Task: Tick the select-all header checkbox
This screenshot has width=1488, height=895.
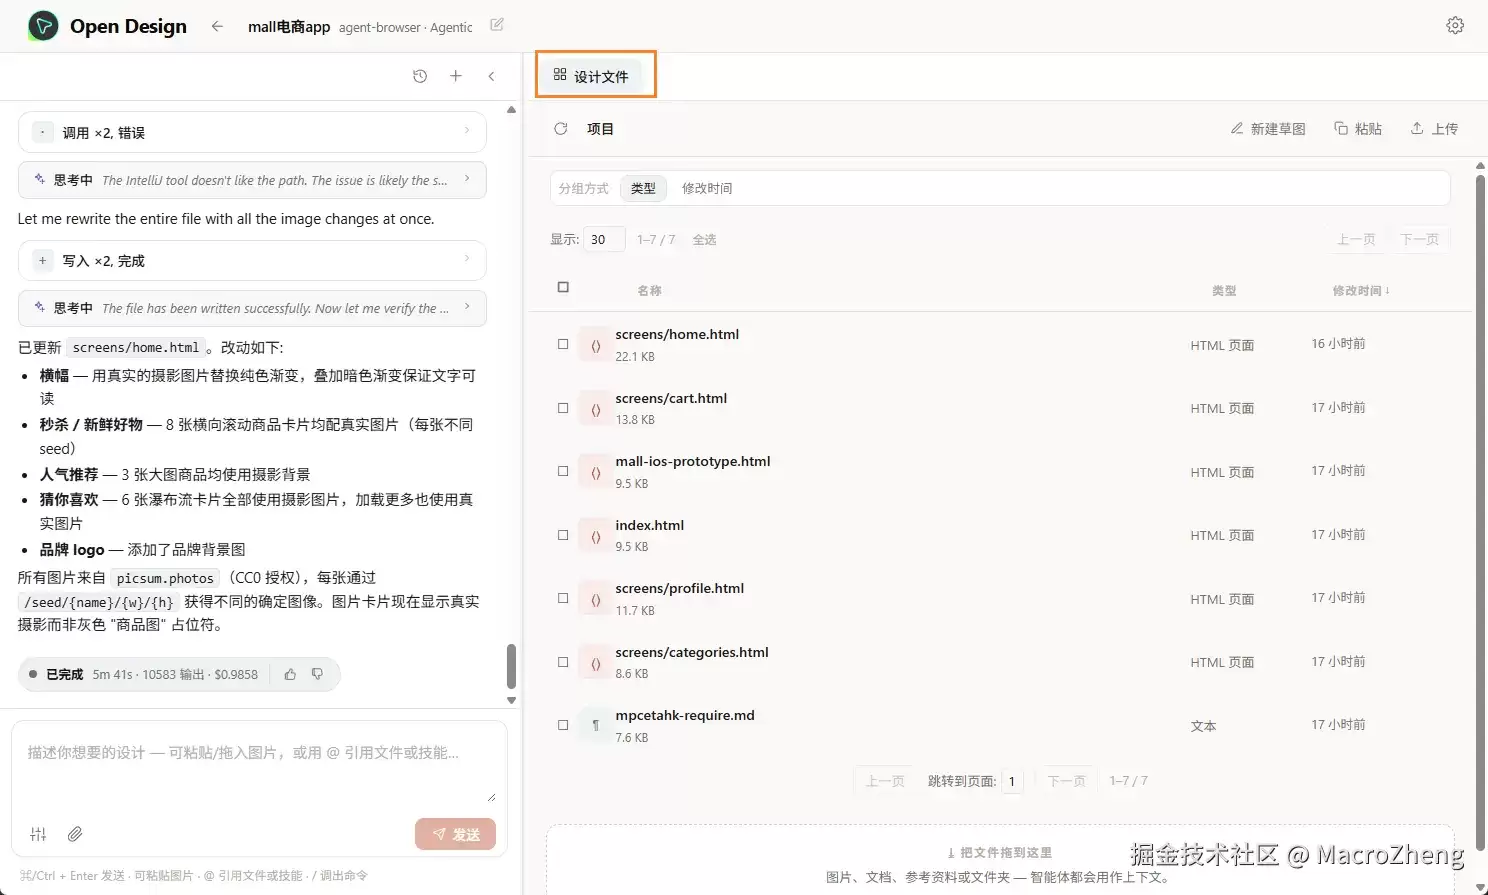Action: tap(563, 287)
